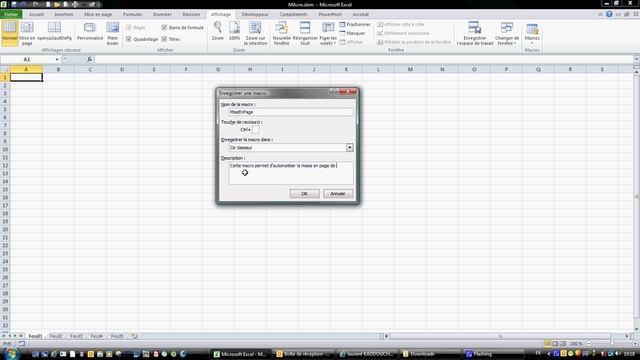Click OK in macro dialog
The width and height of the screenshot is (640, 360).
click(x=304, y=193)
